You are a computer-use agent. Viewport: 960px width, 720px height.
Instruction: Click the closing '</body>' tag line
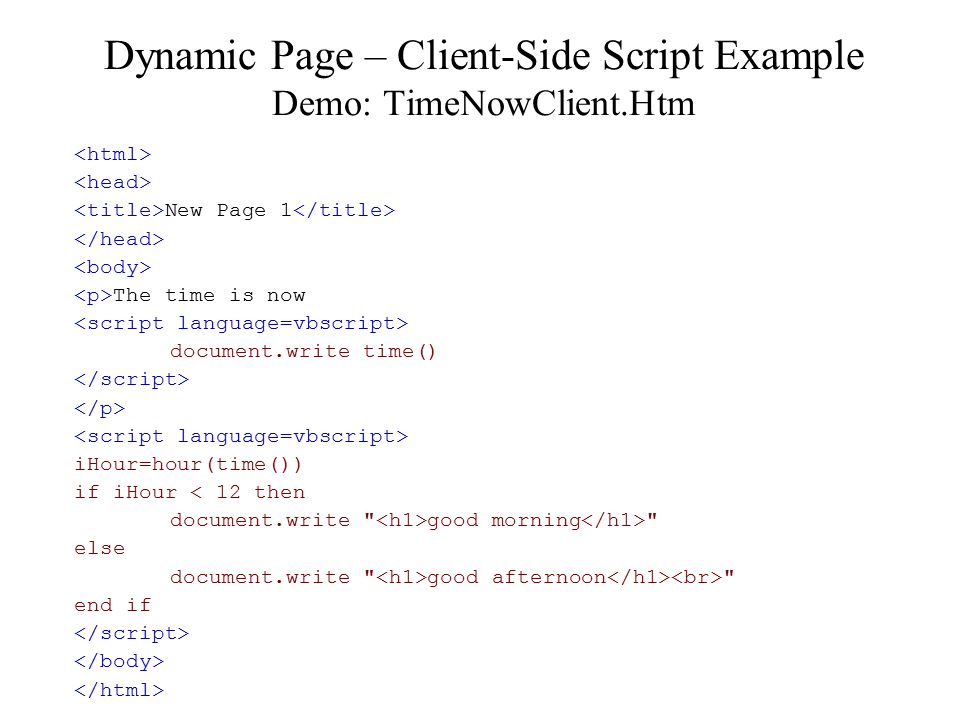pyautogui.click(x=119, y=662)
